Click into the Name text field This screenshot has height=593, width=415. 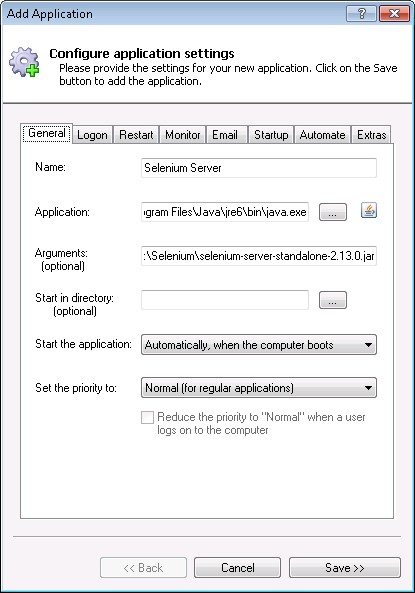pyautogui.click(x=259, y=168)
